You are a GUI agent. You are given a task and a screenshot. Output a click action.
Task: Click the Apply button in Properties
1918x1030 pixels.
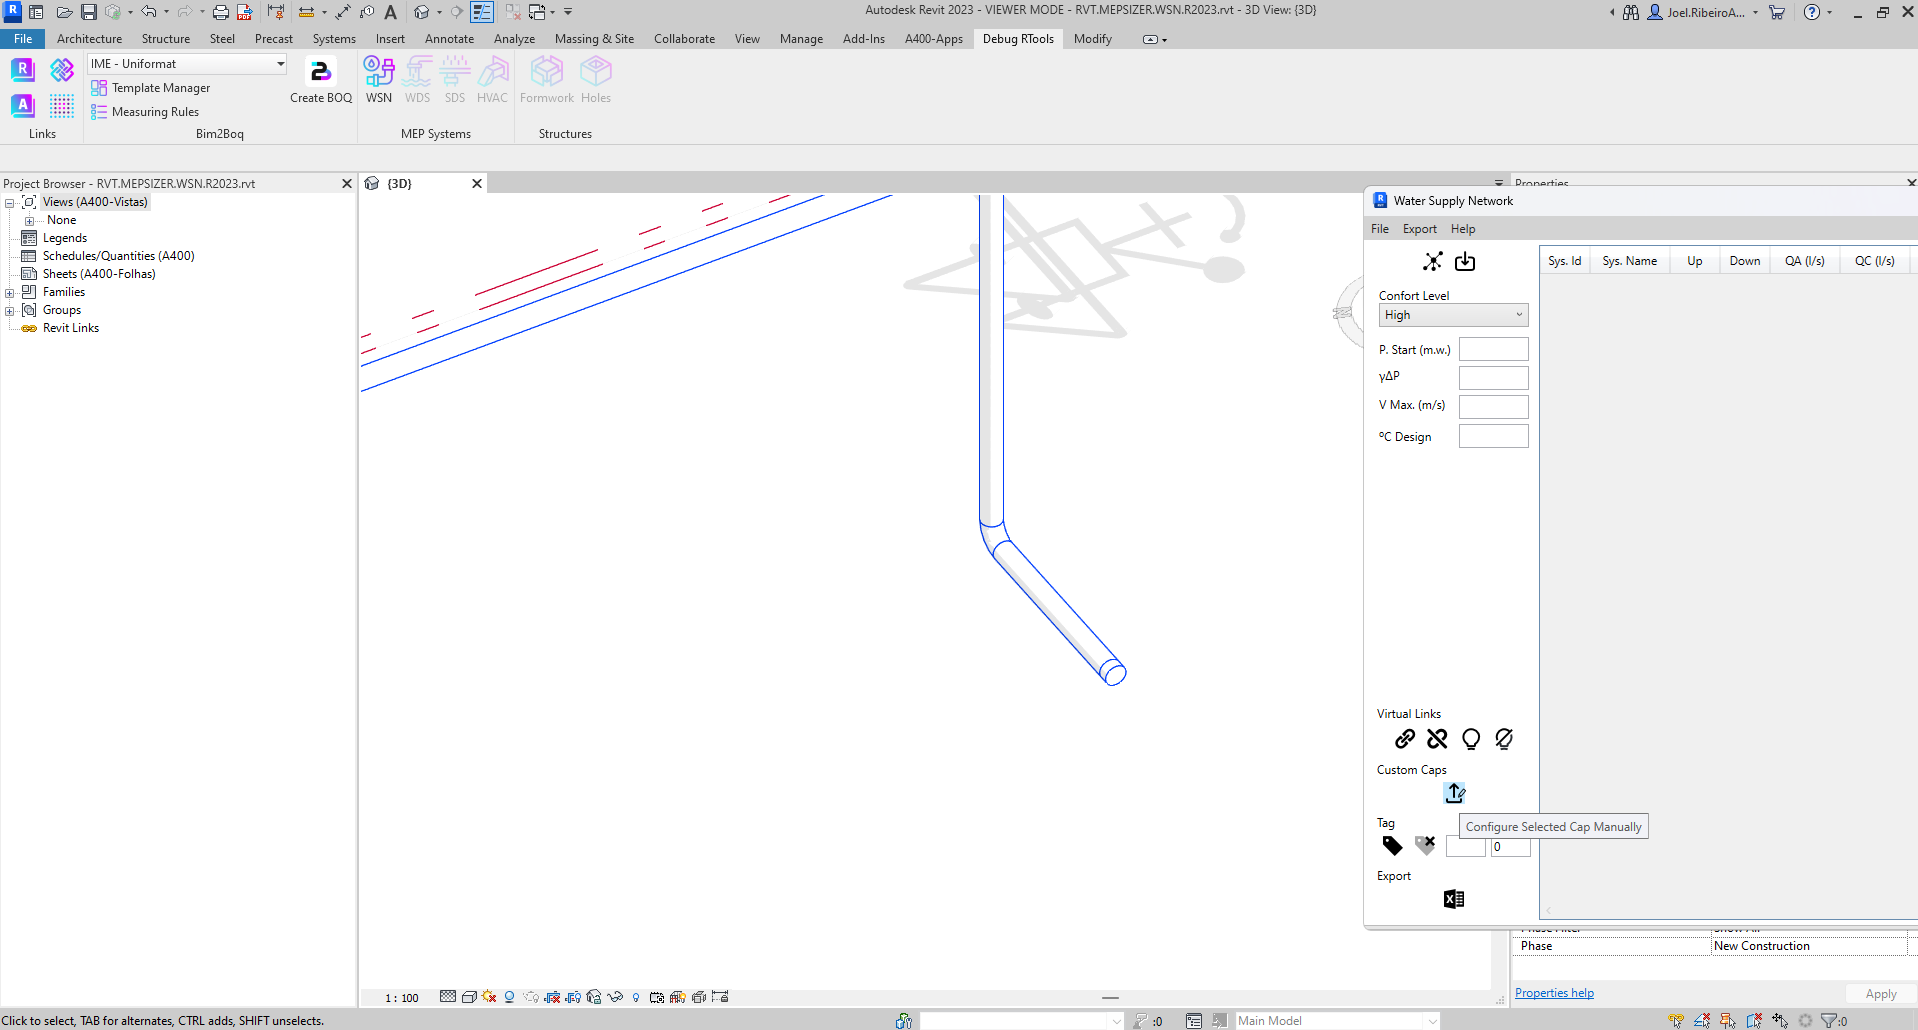(1880, 994)
